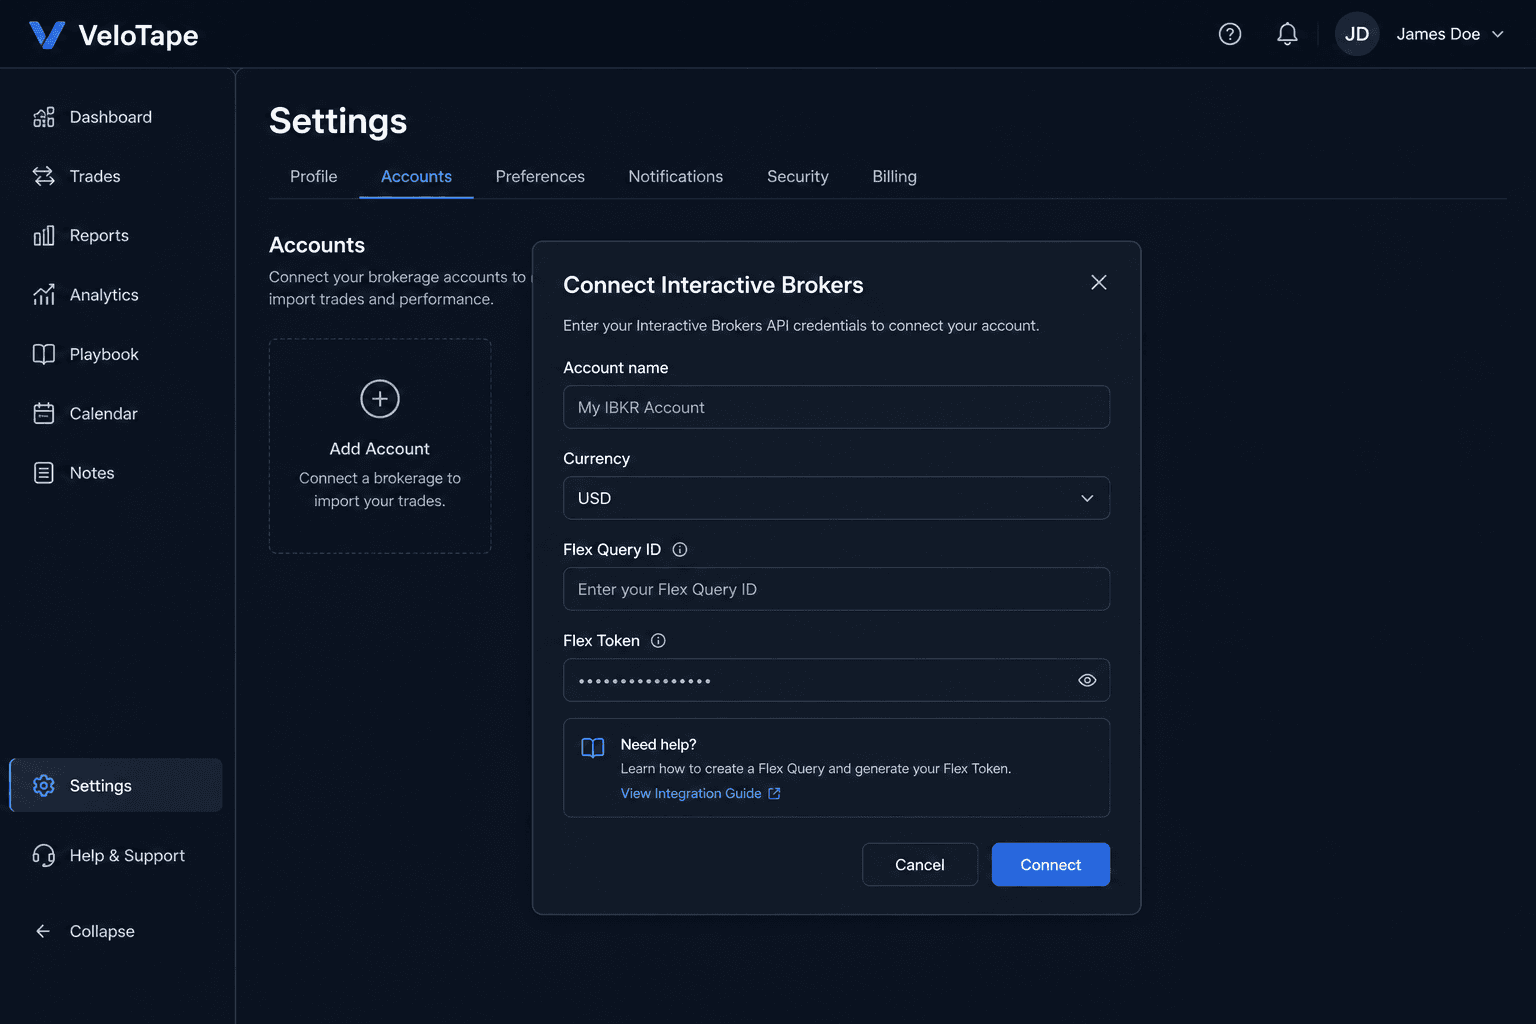The image size is (1536, 1024).
Task: Click the Connect button
Action: [1051, 865]
